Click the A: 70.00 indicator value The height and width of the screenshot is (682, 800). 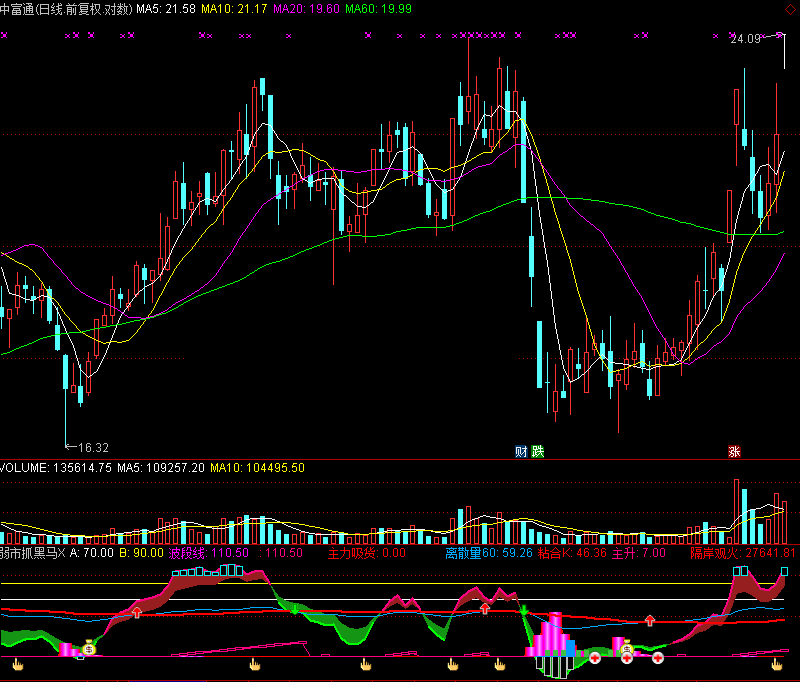[x=91, y=553]
